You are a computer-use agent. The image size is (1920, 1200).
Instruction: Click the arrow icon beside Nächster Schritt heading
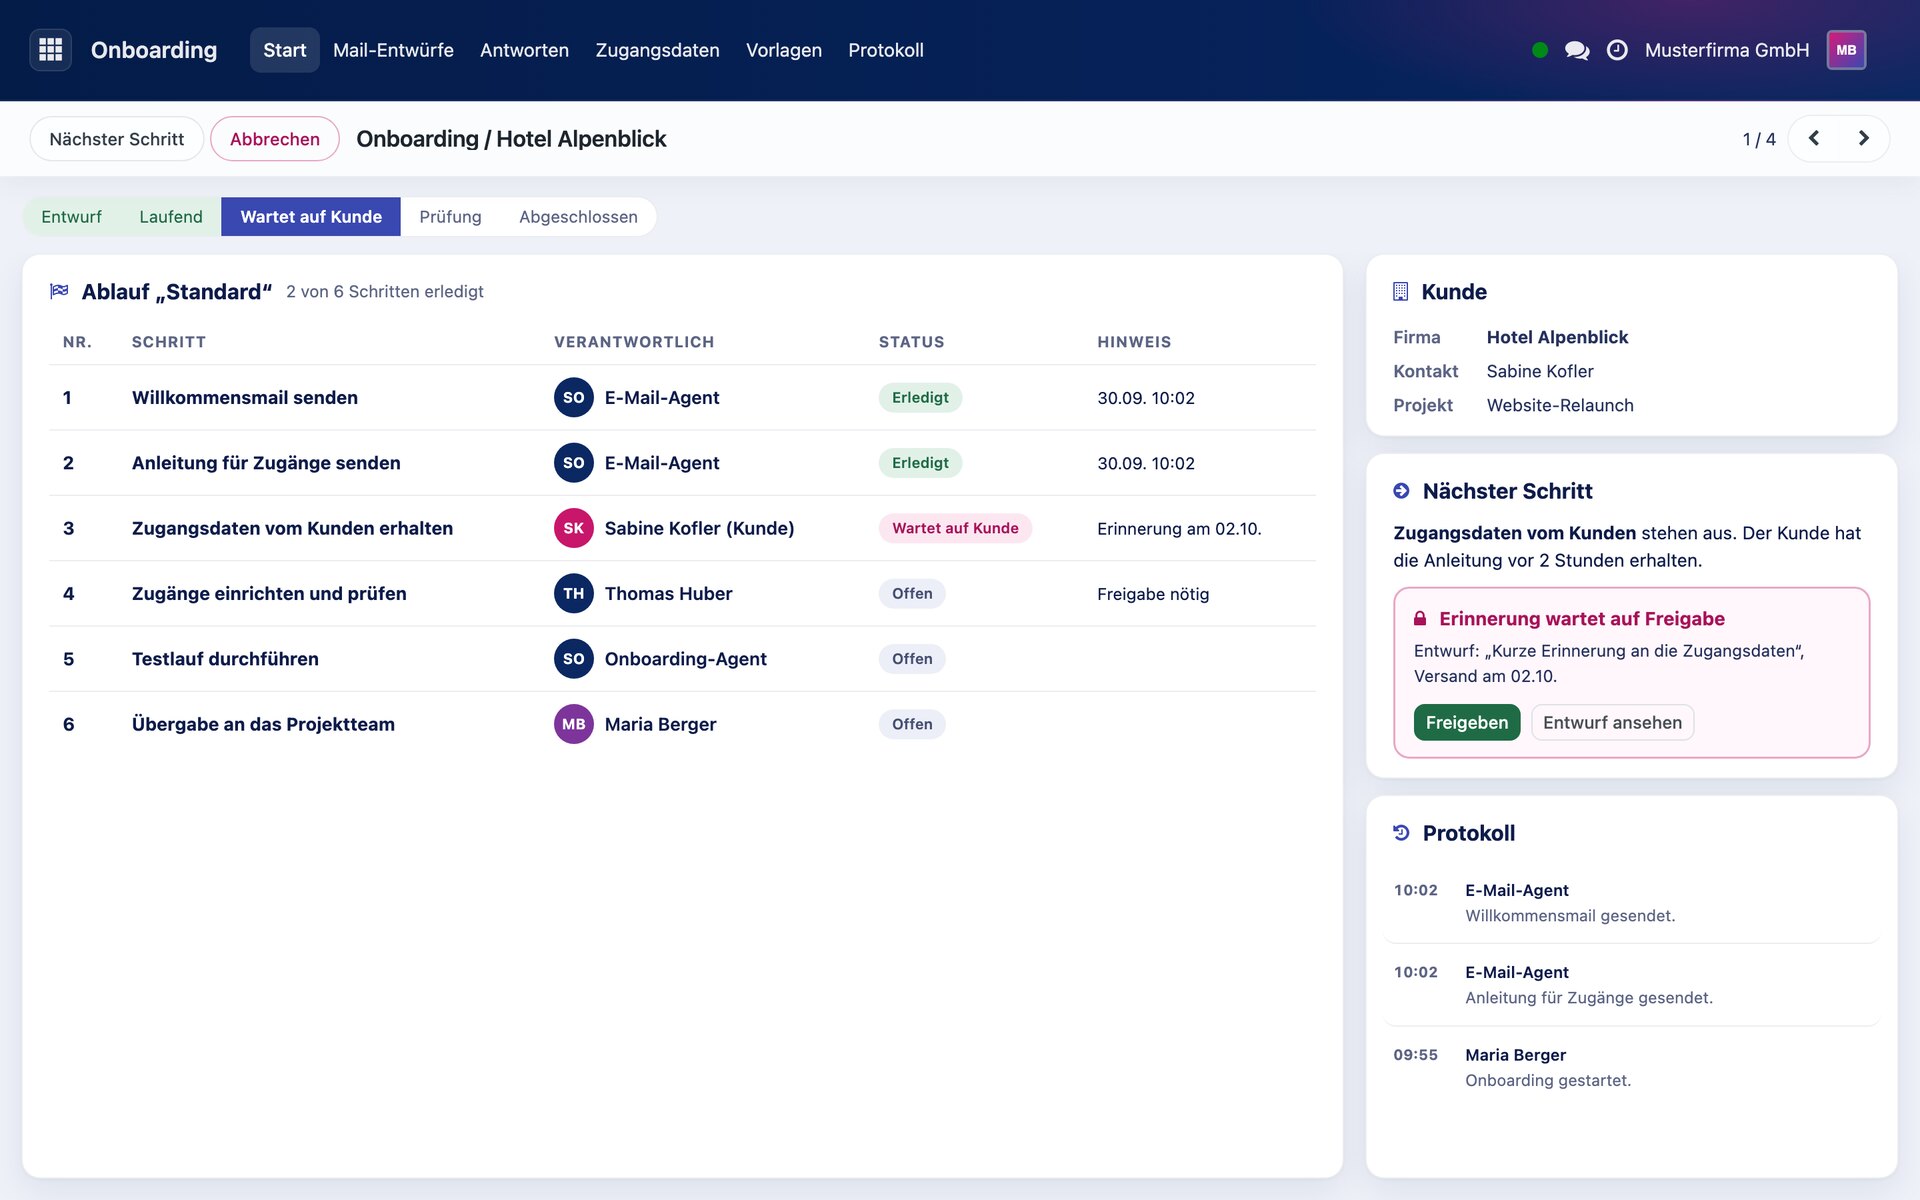pyautogui.click(x=1401, y=491)
